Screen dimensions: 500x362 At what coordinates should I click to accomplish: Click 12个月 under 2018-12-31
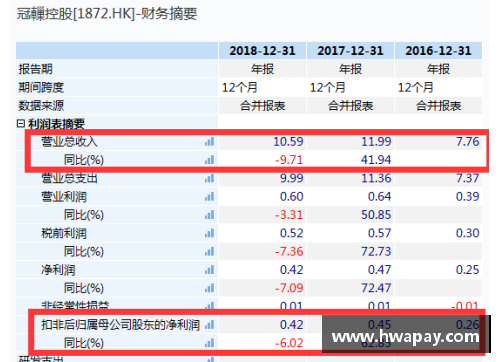[240, 88]
